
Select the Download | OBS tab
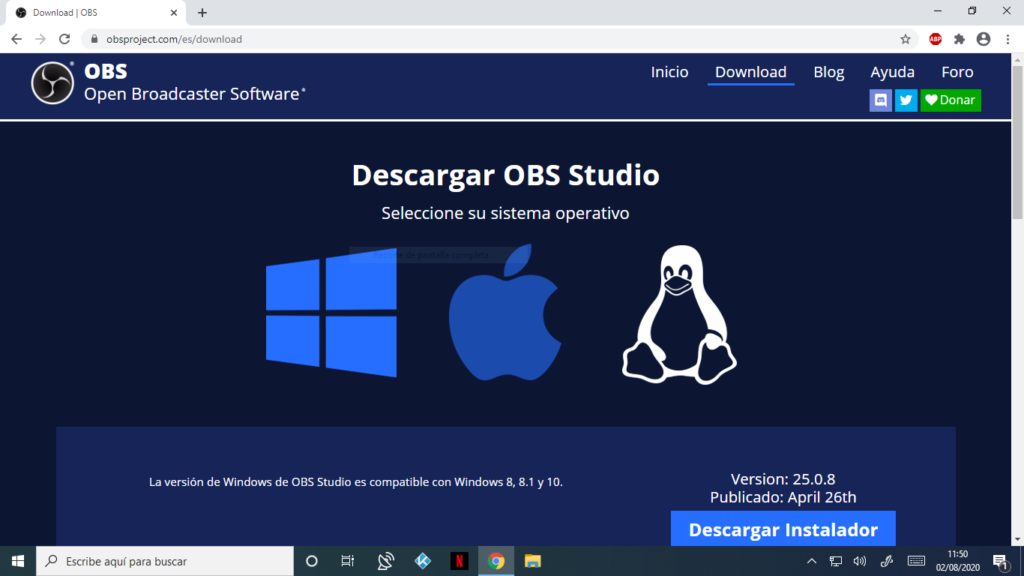tap(95, 12)
